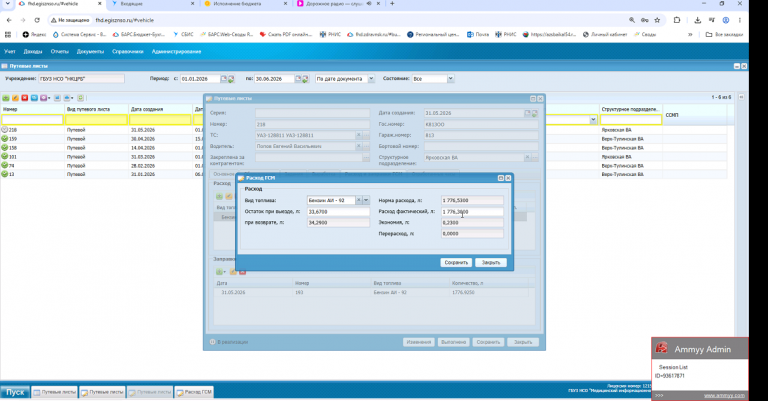Click the Дата создания column header
This screenshot has width=768, height=401.
160,109
